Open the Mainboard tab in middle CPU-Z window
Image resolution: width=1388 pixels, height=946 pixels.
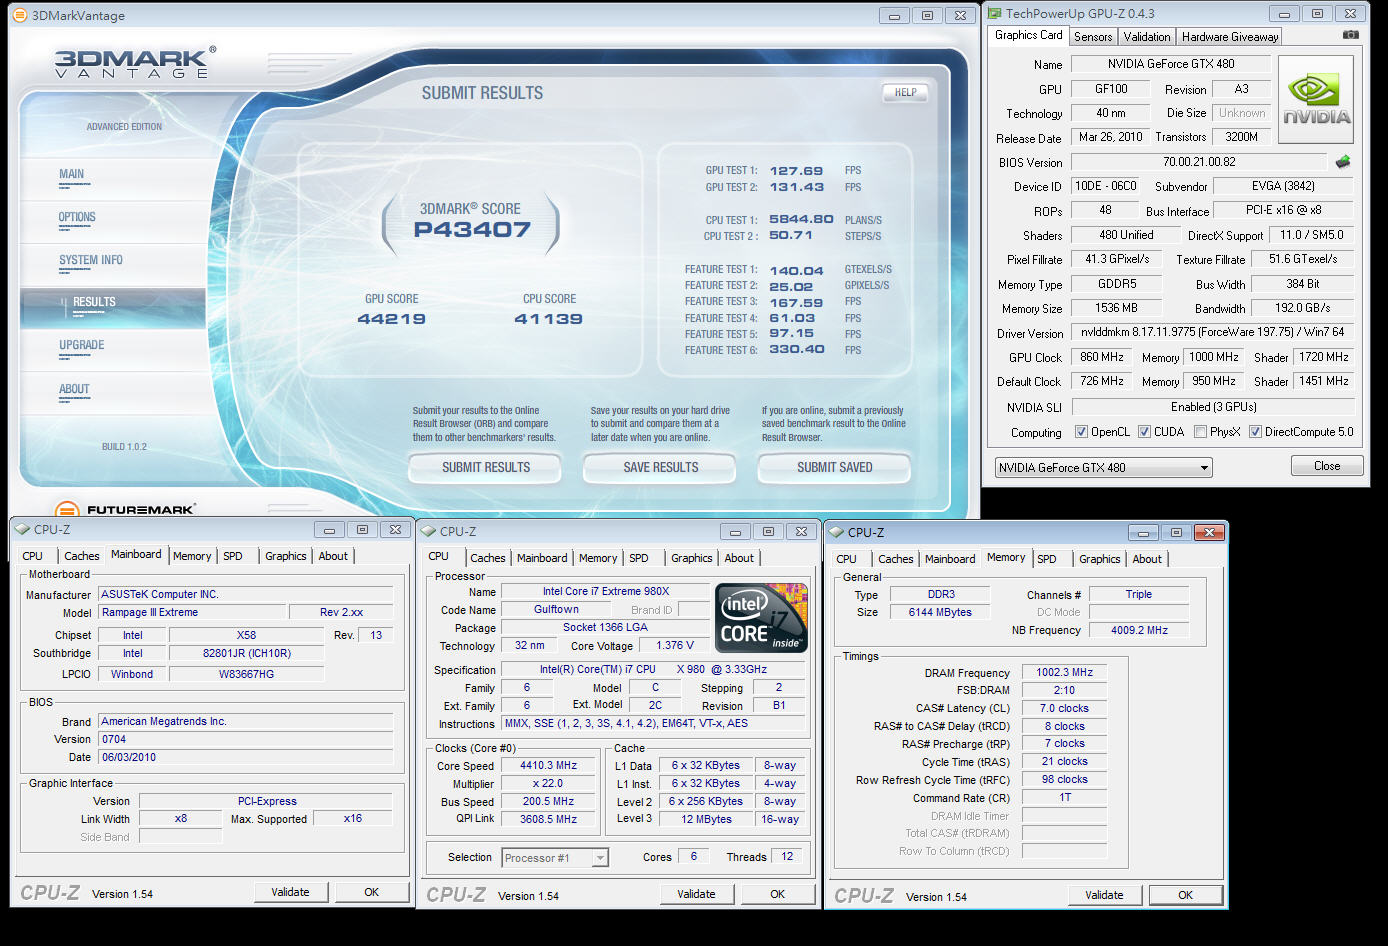[x=542, y=558]
